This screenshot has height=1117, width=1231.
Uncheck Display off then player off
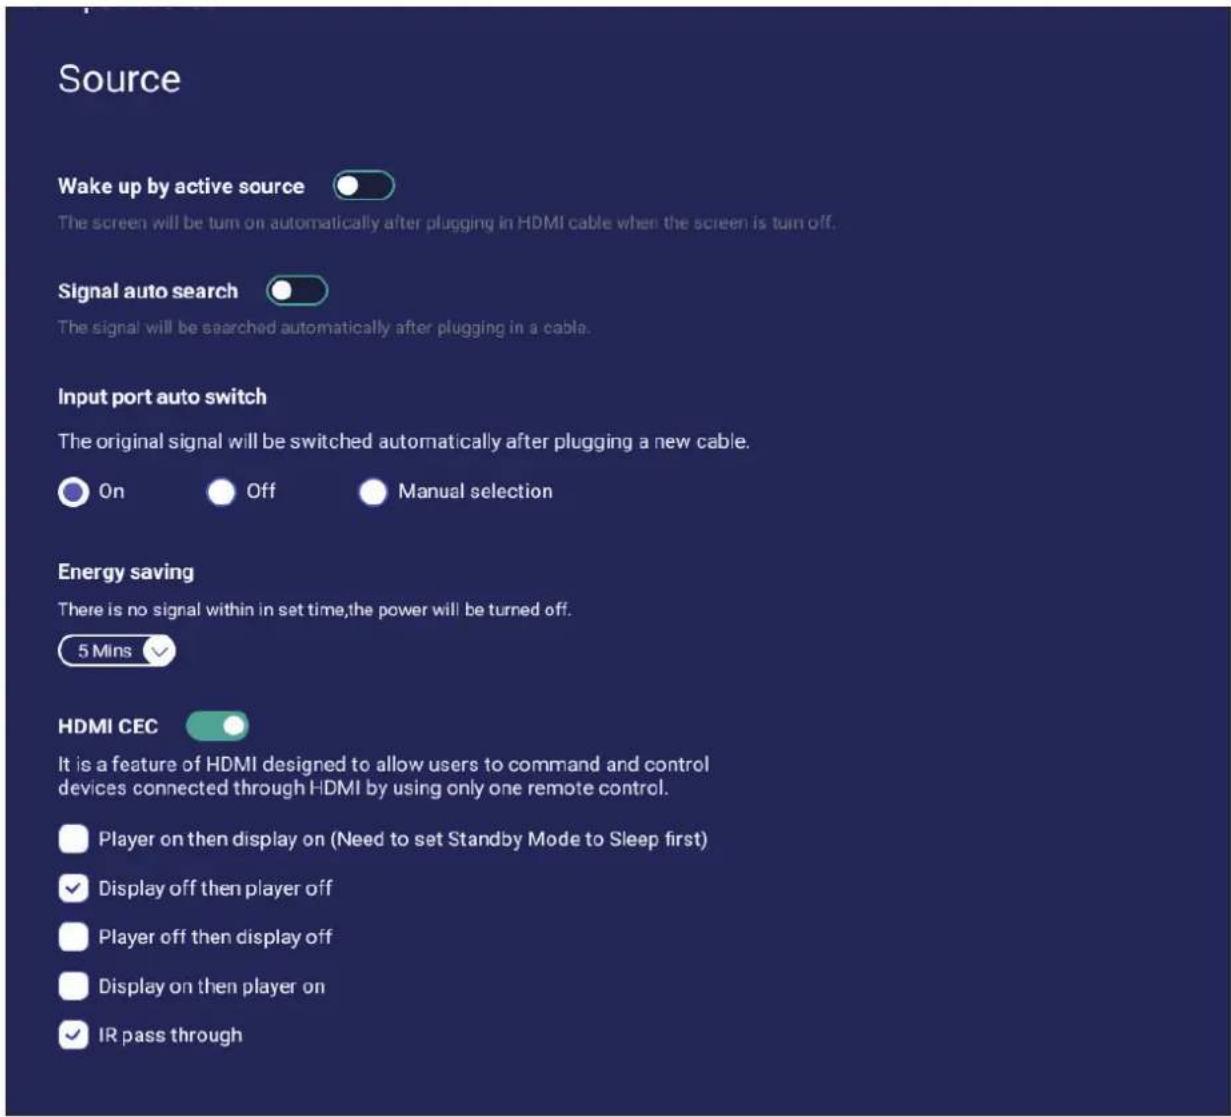click(73, 888)
